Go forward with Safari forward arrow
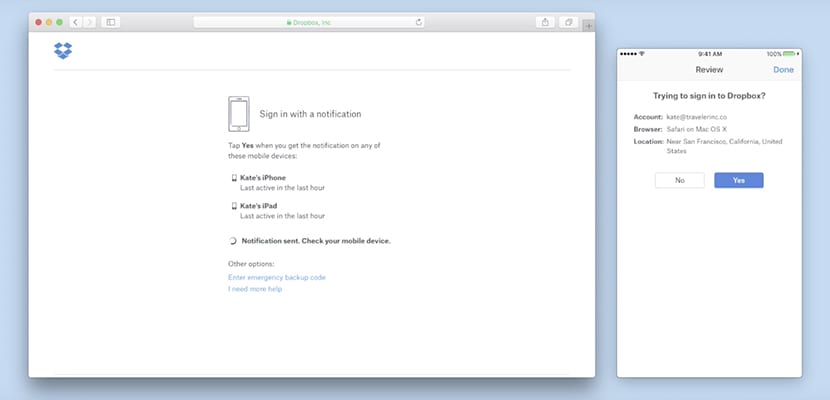 (89, 22)
